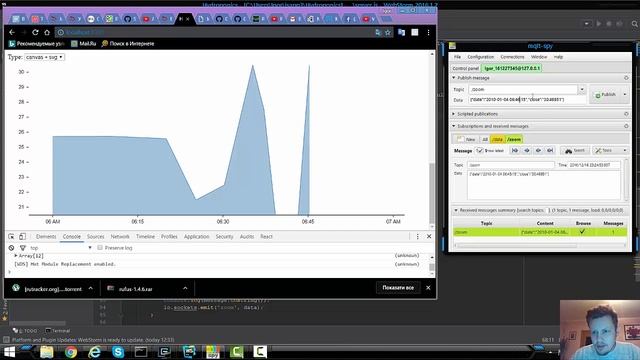Toggle the Show latest checkbox
The height and width of the screenshot is (360, 640).
click(x=480, y=151)
